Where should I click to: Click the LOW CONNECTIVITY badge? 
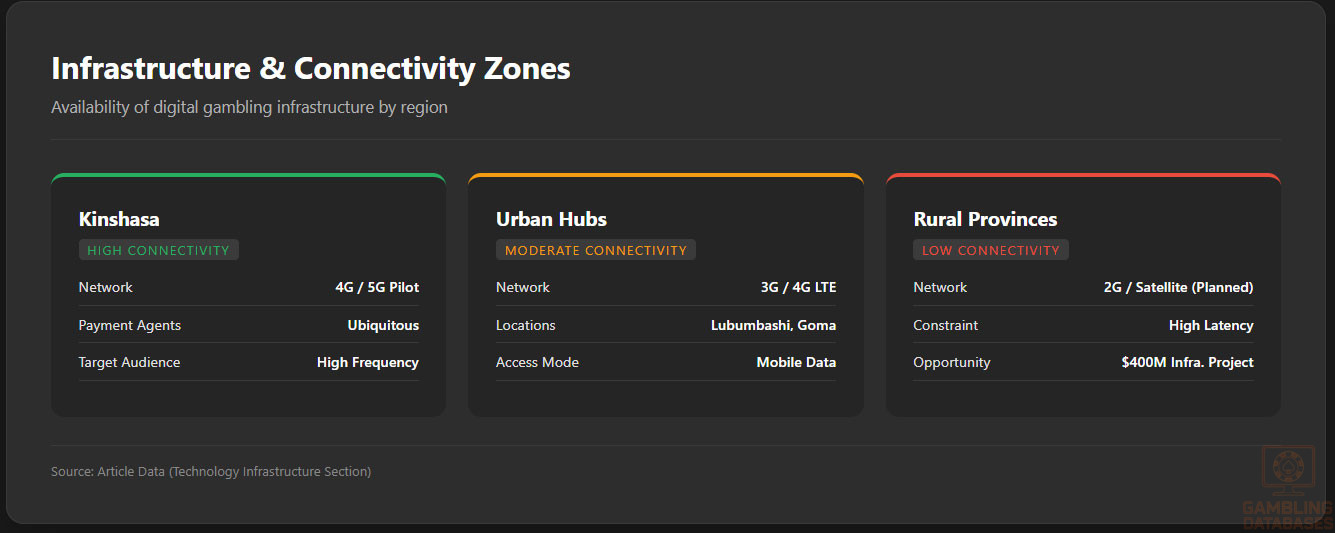click(990, 250)
